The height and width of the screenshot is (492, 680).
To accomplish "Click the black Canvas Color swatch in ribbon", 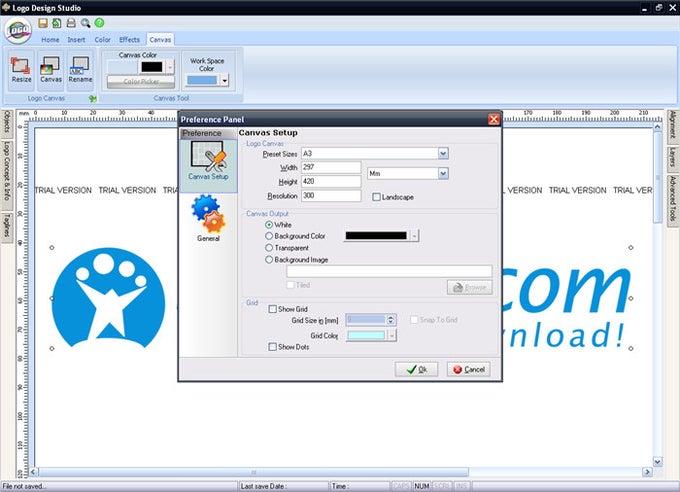I will (x=152, y=67).
